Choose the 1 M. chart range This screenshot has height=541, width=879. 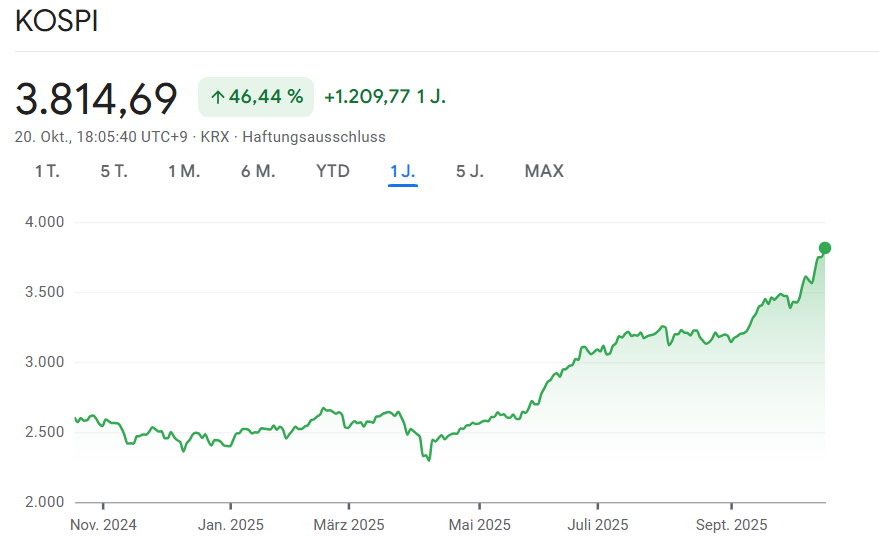pos(184,171)
